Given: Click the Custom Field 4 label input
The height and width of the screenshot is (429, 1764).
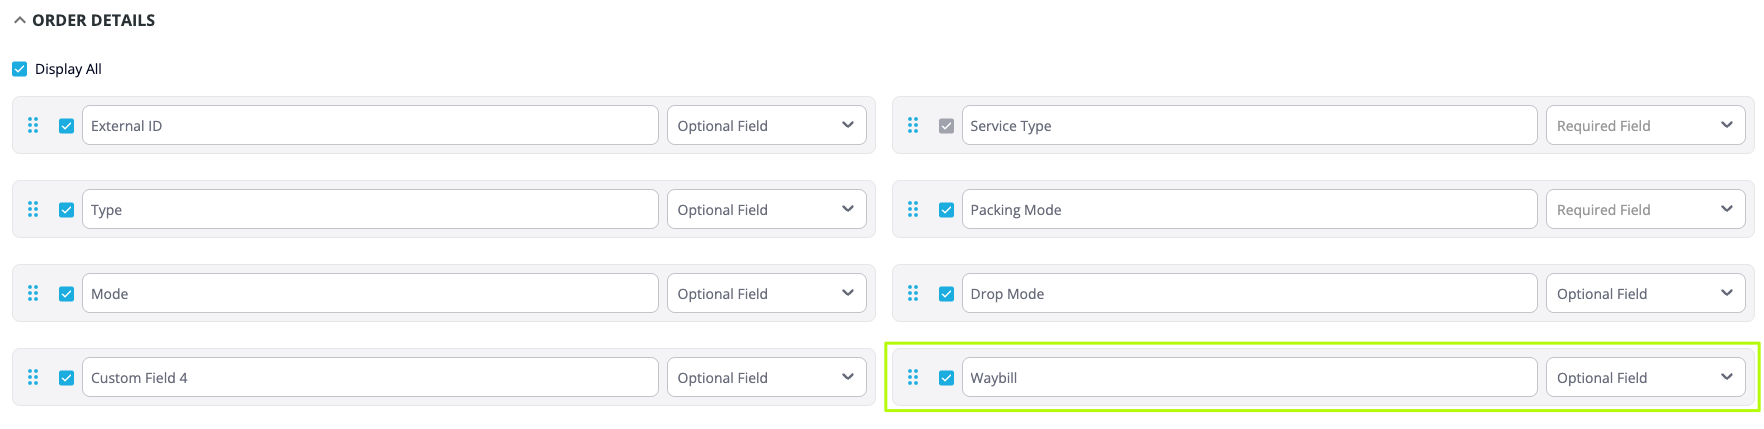Looking at the screenshot, I should [370, 378].
